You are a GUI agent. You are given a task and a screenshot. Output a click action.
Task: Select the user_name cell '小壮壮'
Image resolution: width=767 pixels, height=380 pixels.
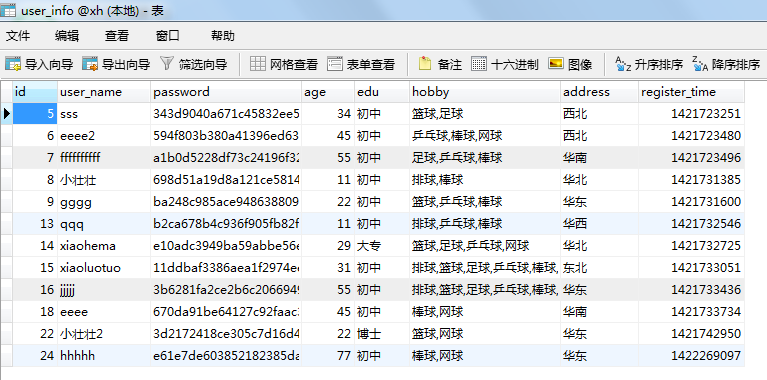[104, 180]
